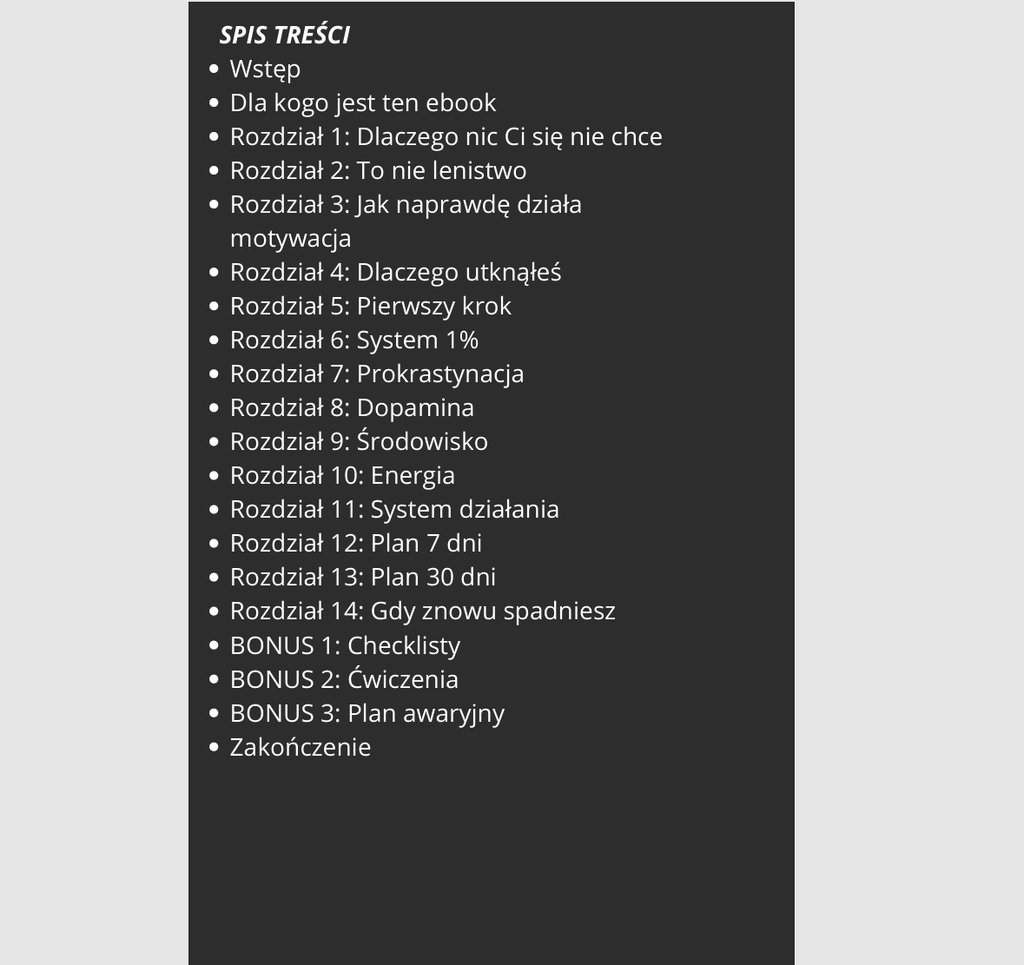Select Rozdział 13: Plan 30 dni
The image size is (1024, 965).
363,578
